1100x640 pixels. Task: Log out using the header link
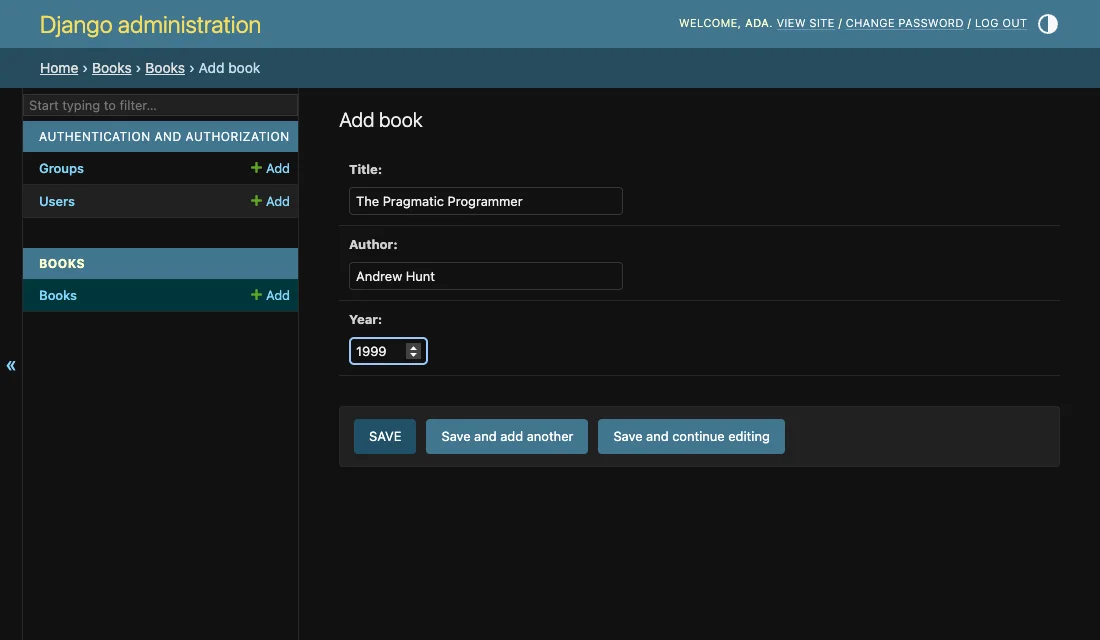tap(1000, 23)
